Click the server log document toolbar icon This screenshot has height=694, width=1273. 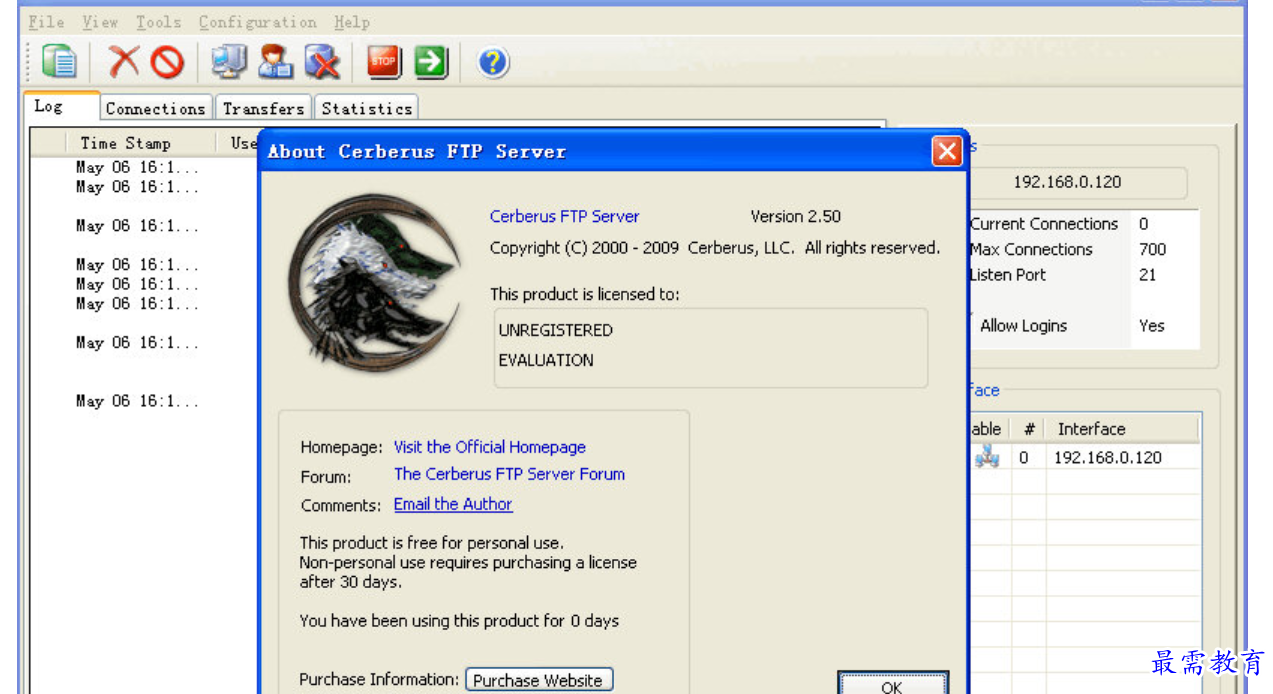60,62
